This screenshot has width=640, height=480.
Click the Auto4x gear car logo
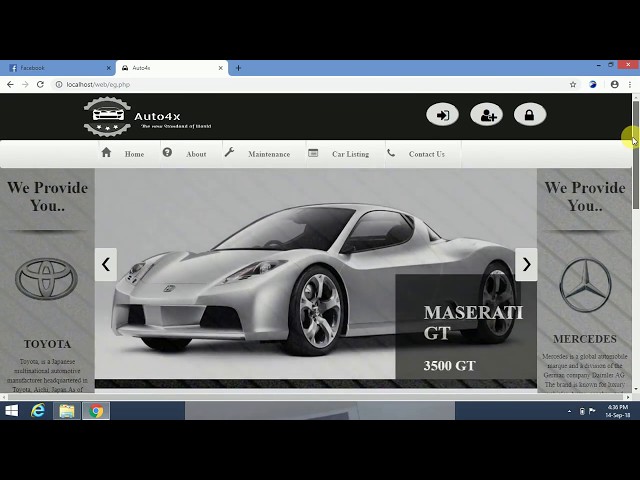[x=107, y=116]
